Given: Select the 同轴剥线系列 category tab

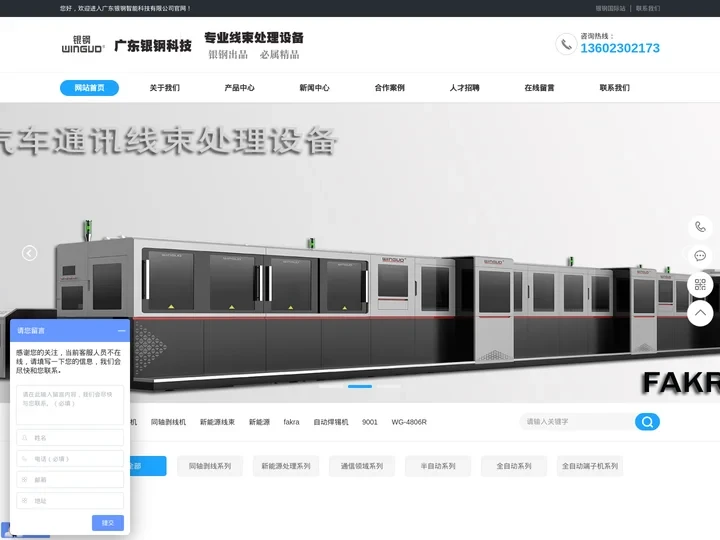Looking at the screenshot, I should 210,466.
